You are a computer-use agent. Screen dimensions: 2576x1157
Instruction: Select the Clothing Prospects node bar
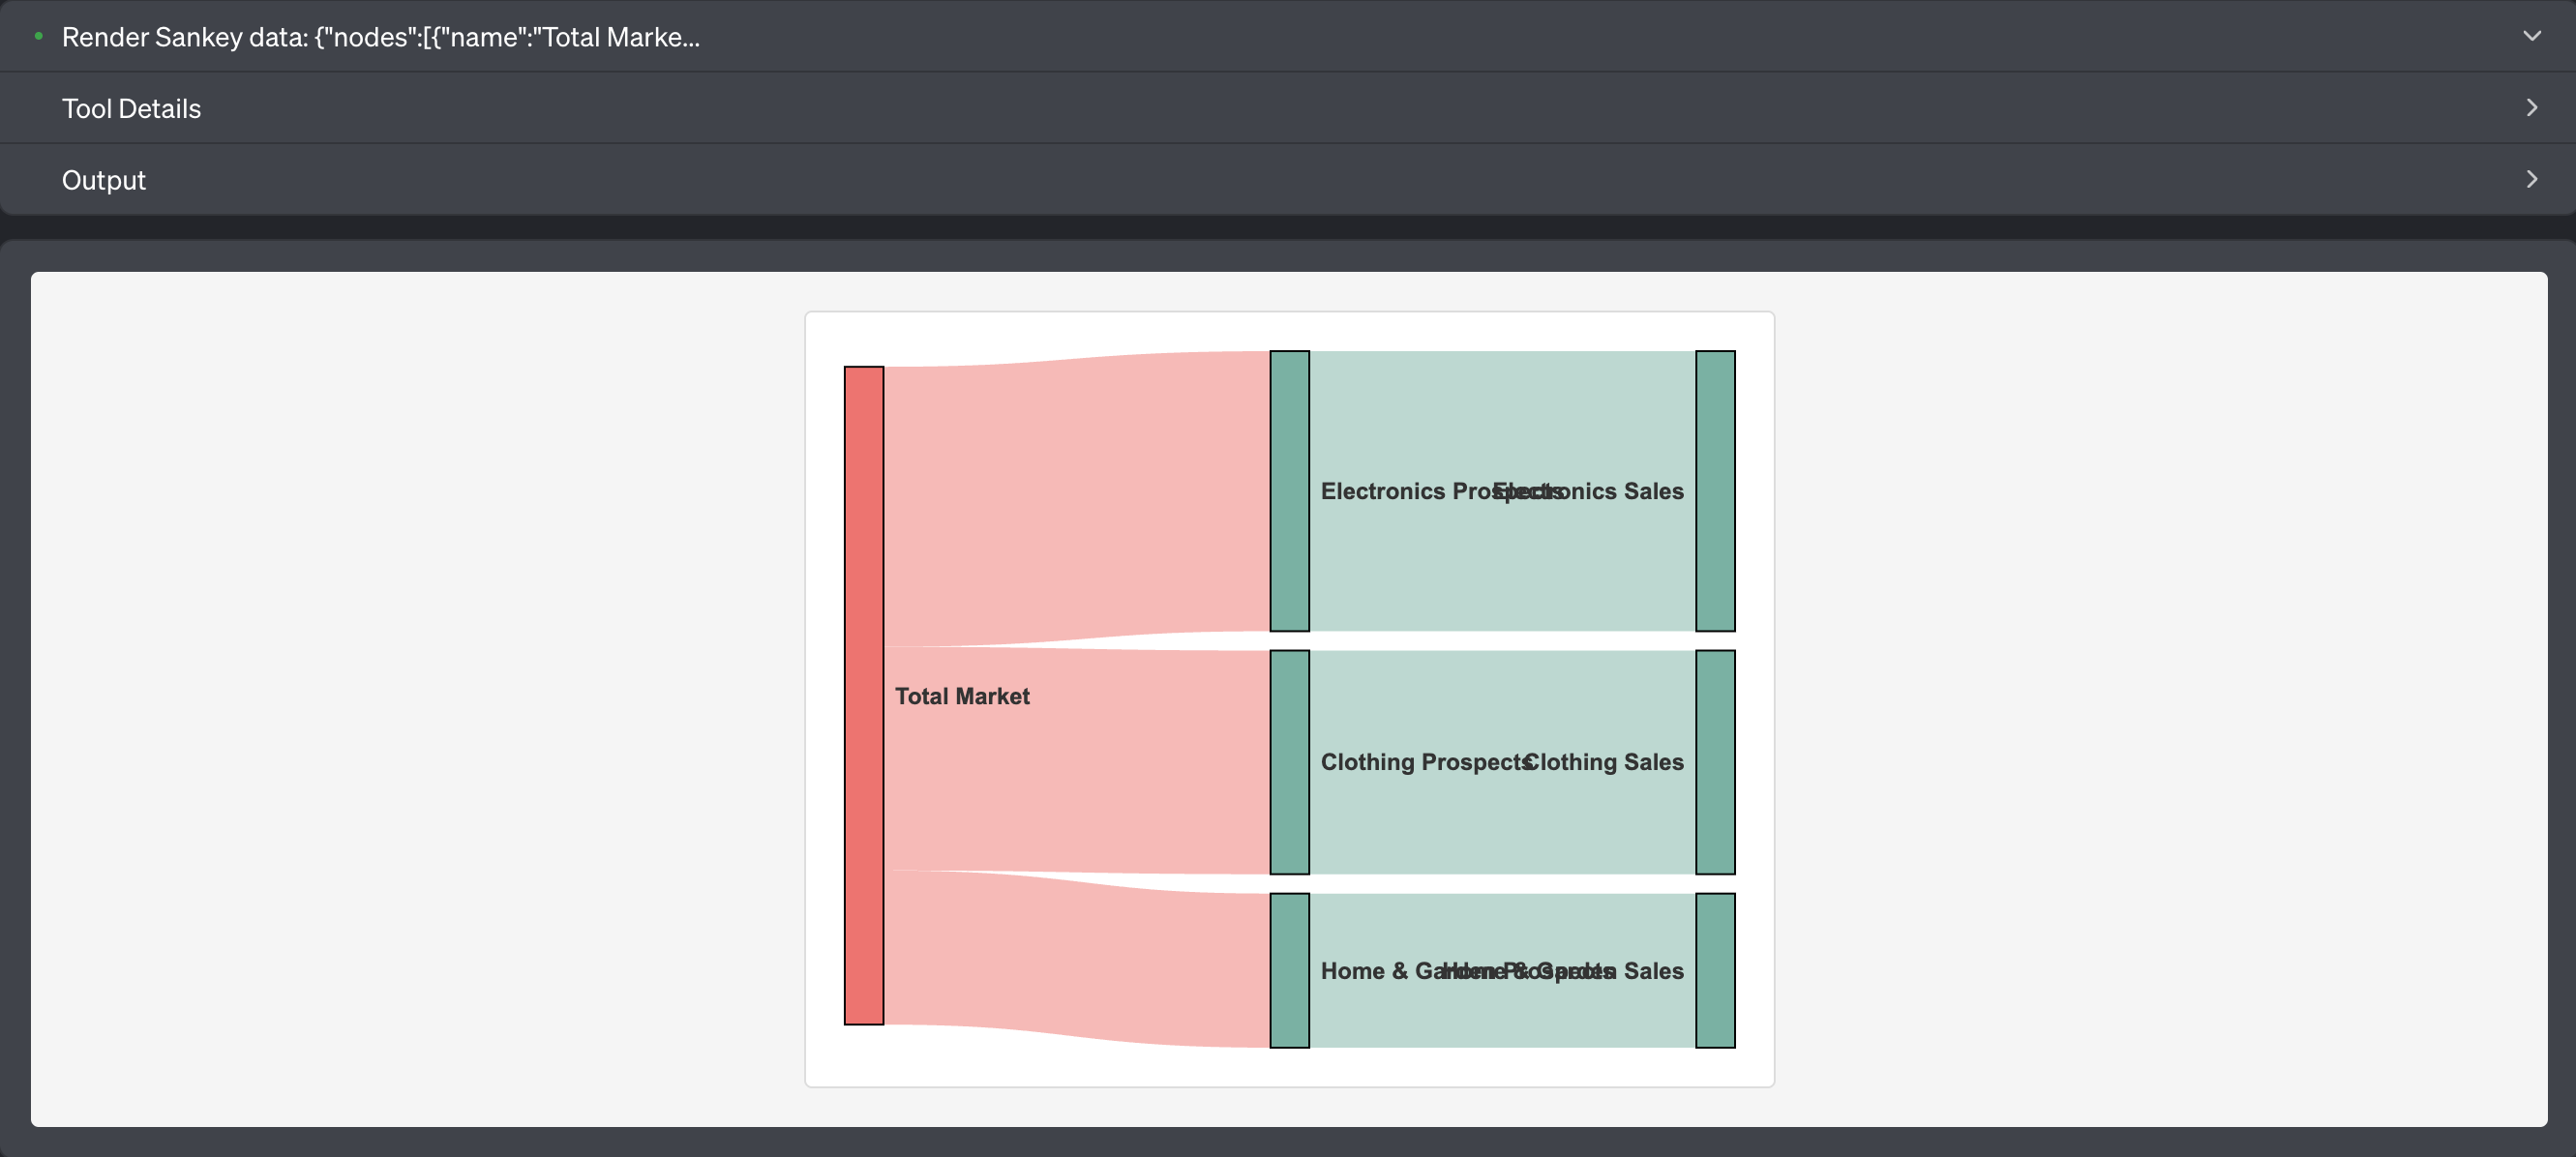[1289, 762]
